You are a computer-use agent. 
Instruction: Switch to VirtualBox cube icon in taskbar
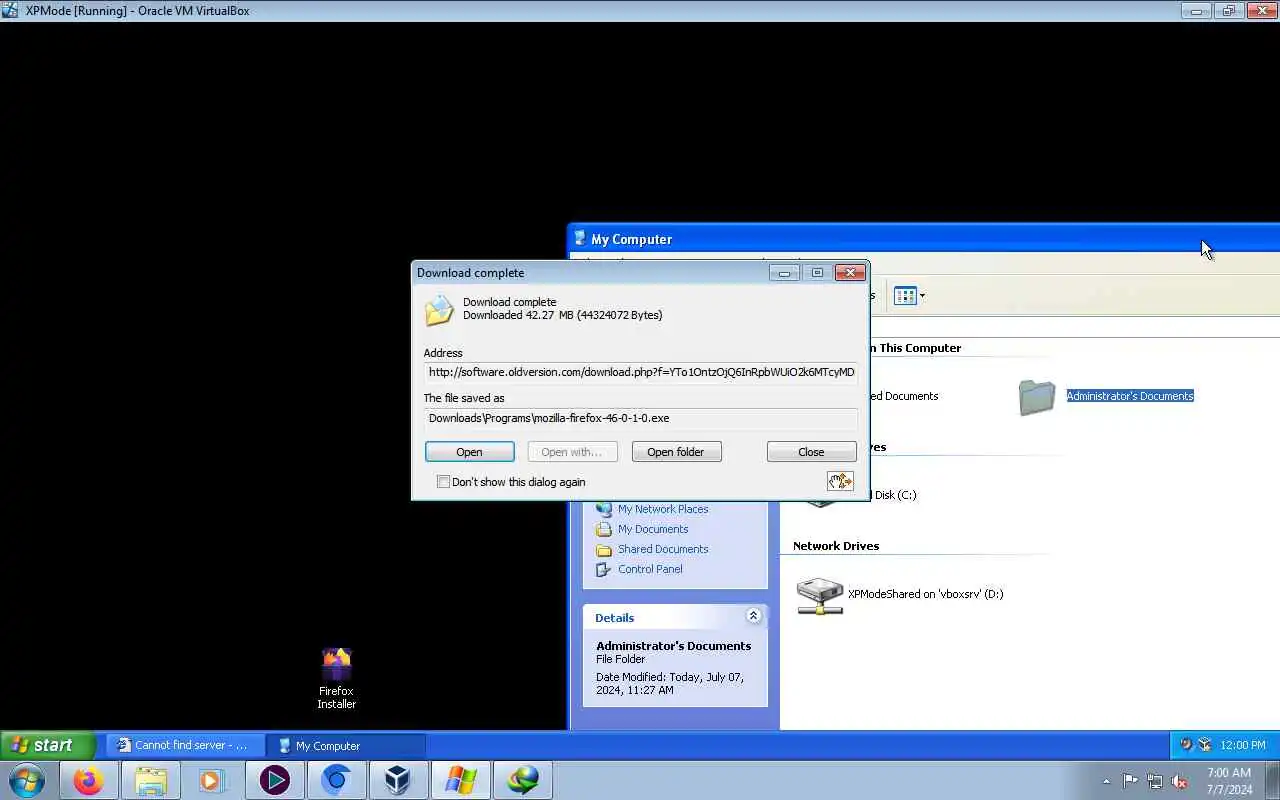398,780
